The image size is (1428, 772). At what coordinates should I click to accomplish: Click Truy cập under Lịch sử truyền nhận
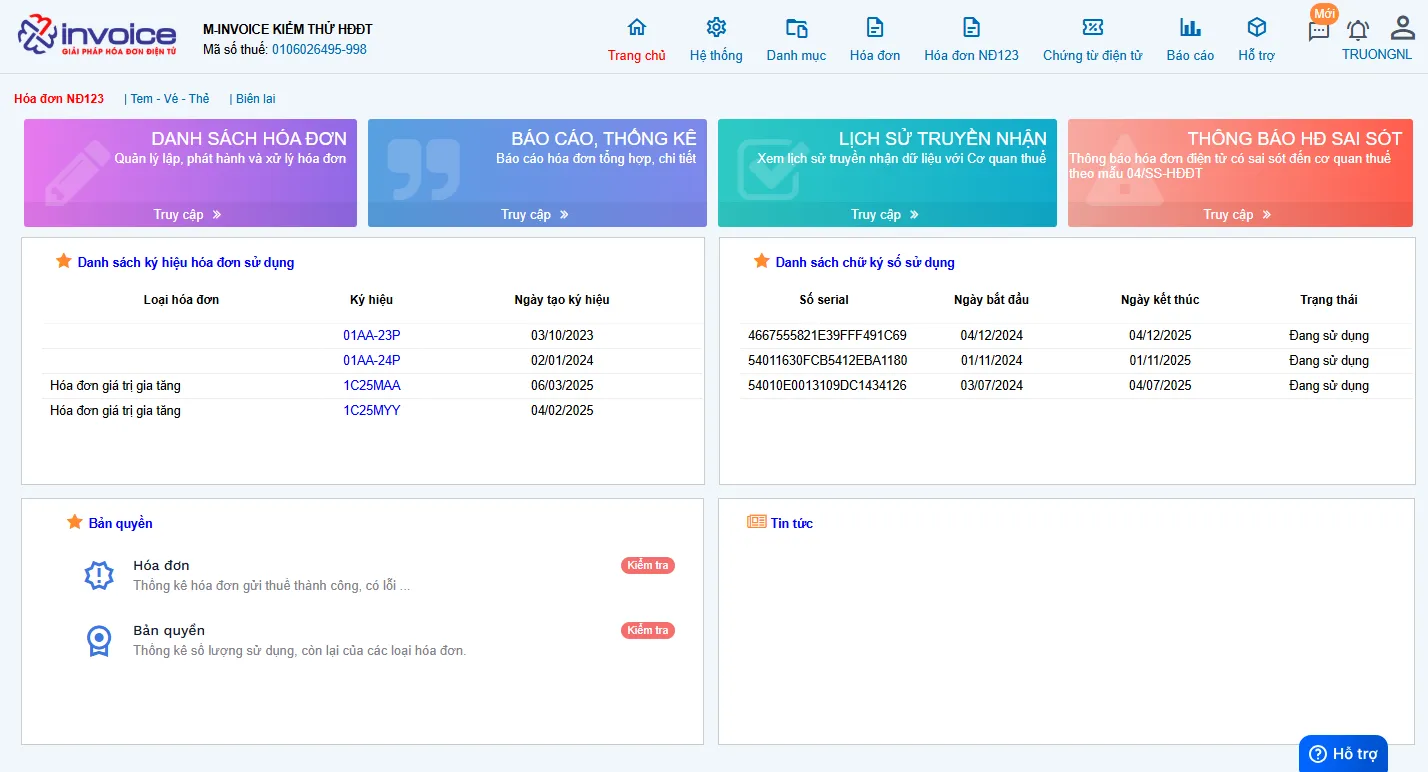tap(885, 214)
